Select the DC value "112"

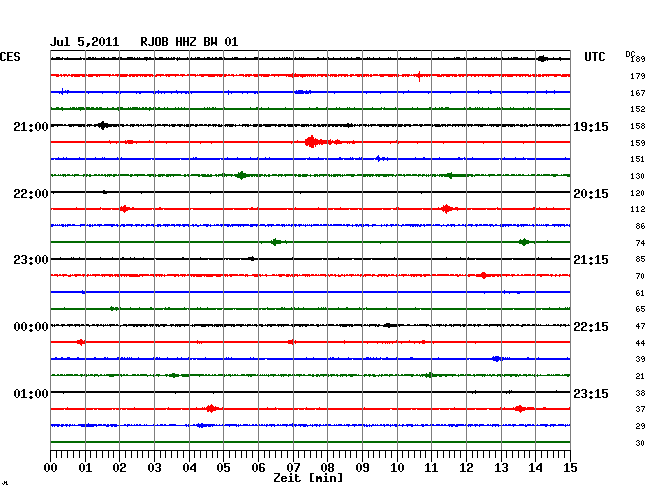click(x=638, y=209)
